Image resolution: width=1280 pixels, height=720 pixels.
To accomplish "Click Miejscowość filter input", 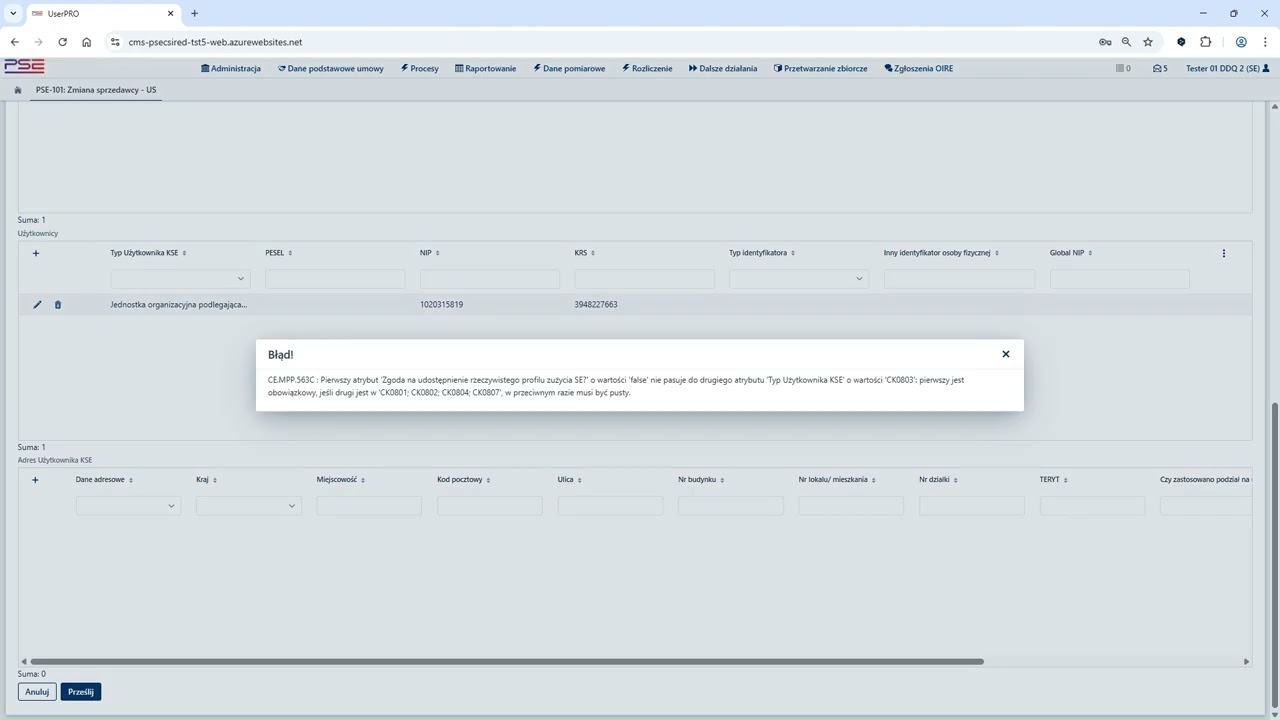I will [x=369, y=506].
